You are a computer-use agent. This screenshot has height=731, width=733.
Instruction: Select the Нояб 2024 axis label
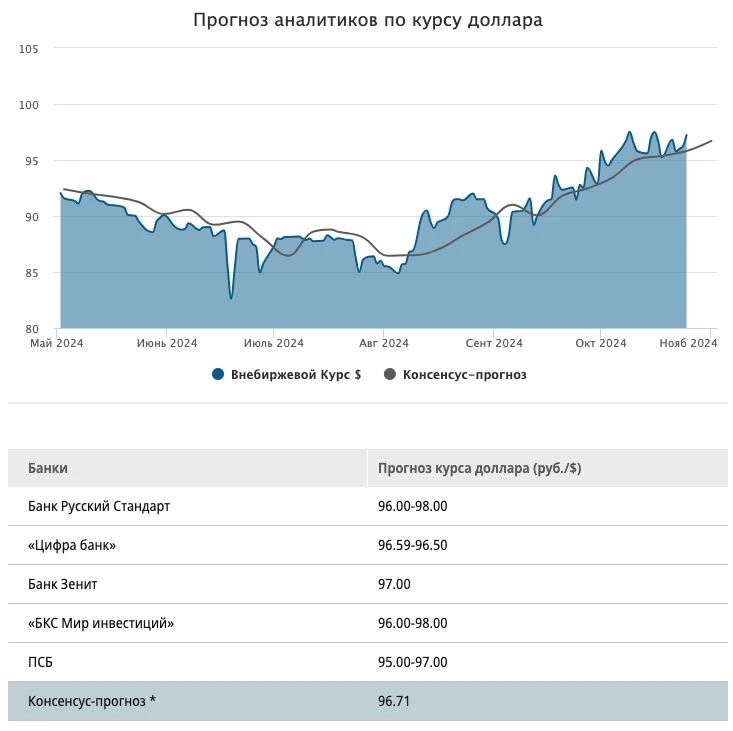coord(690,343)
